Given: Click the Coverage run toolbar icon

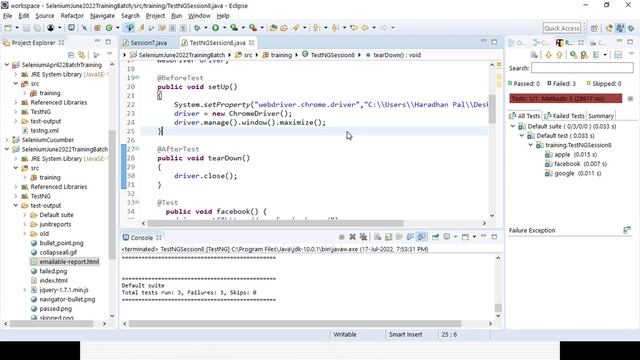Looking at the screenshot, I should (234, 28).
